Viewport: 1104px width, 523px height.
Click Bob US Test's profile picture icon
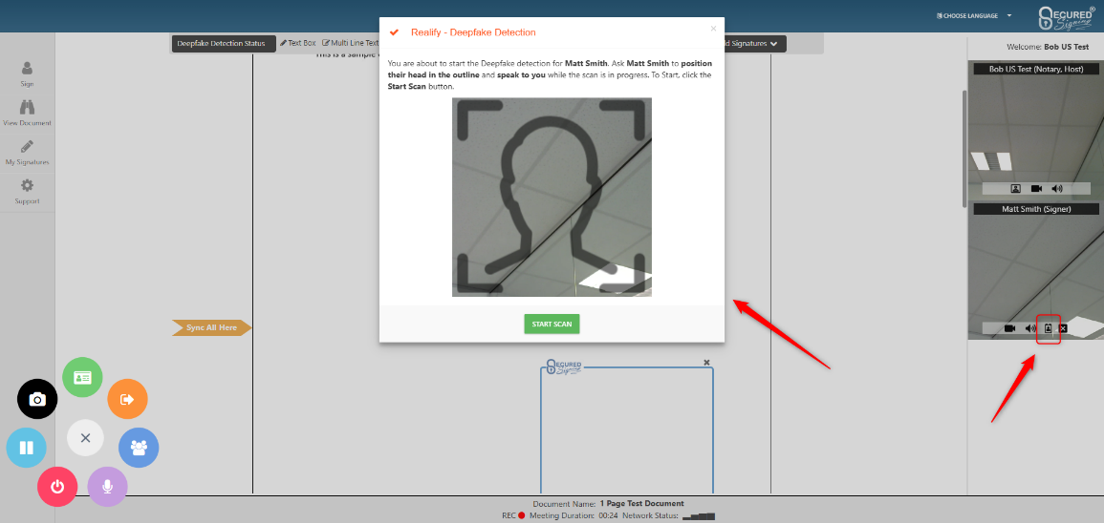1015,188
